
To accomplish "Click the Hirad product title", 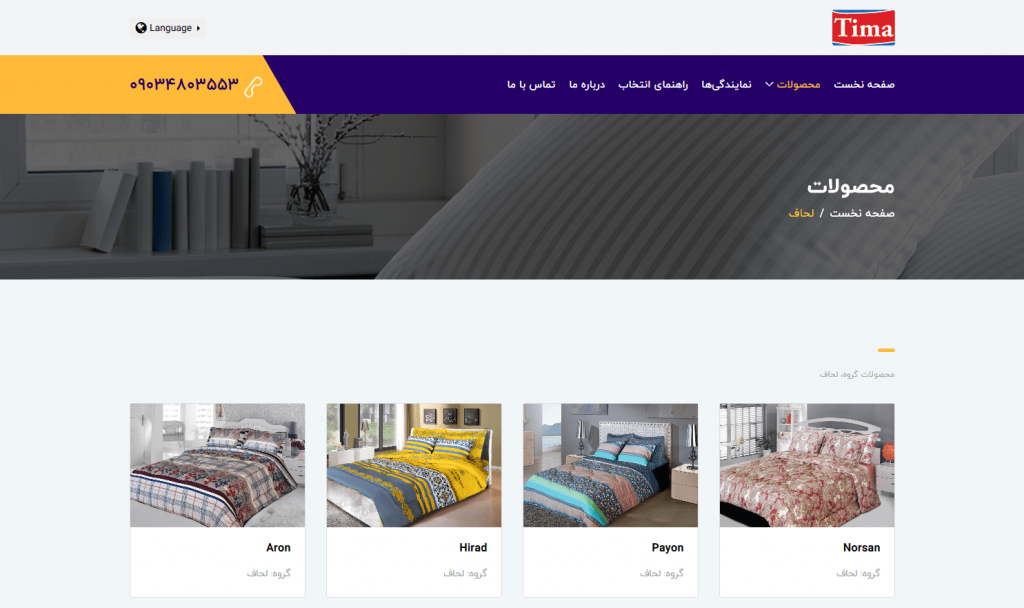I will pyautogui.click(x=473, y=547).
